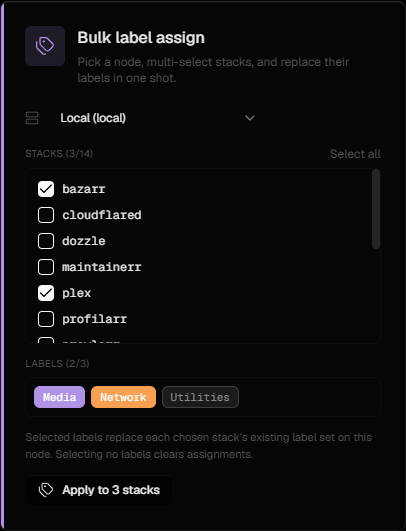Click the stacks list scrollbar
The height and width of the screenshot is (531, 406).
(376, 209)
